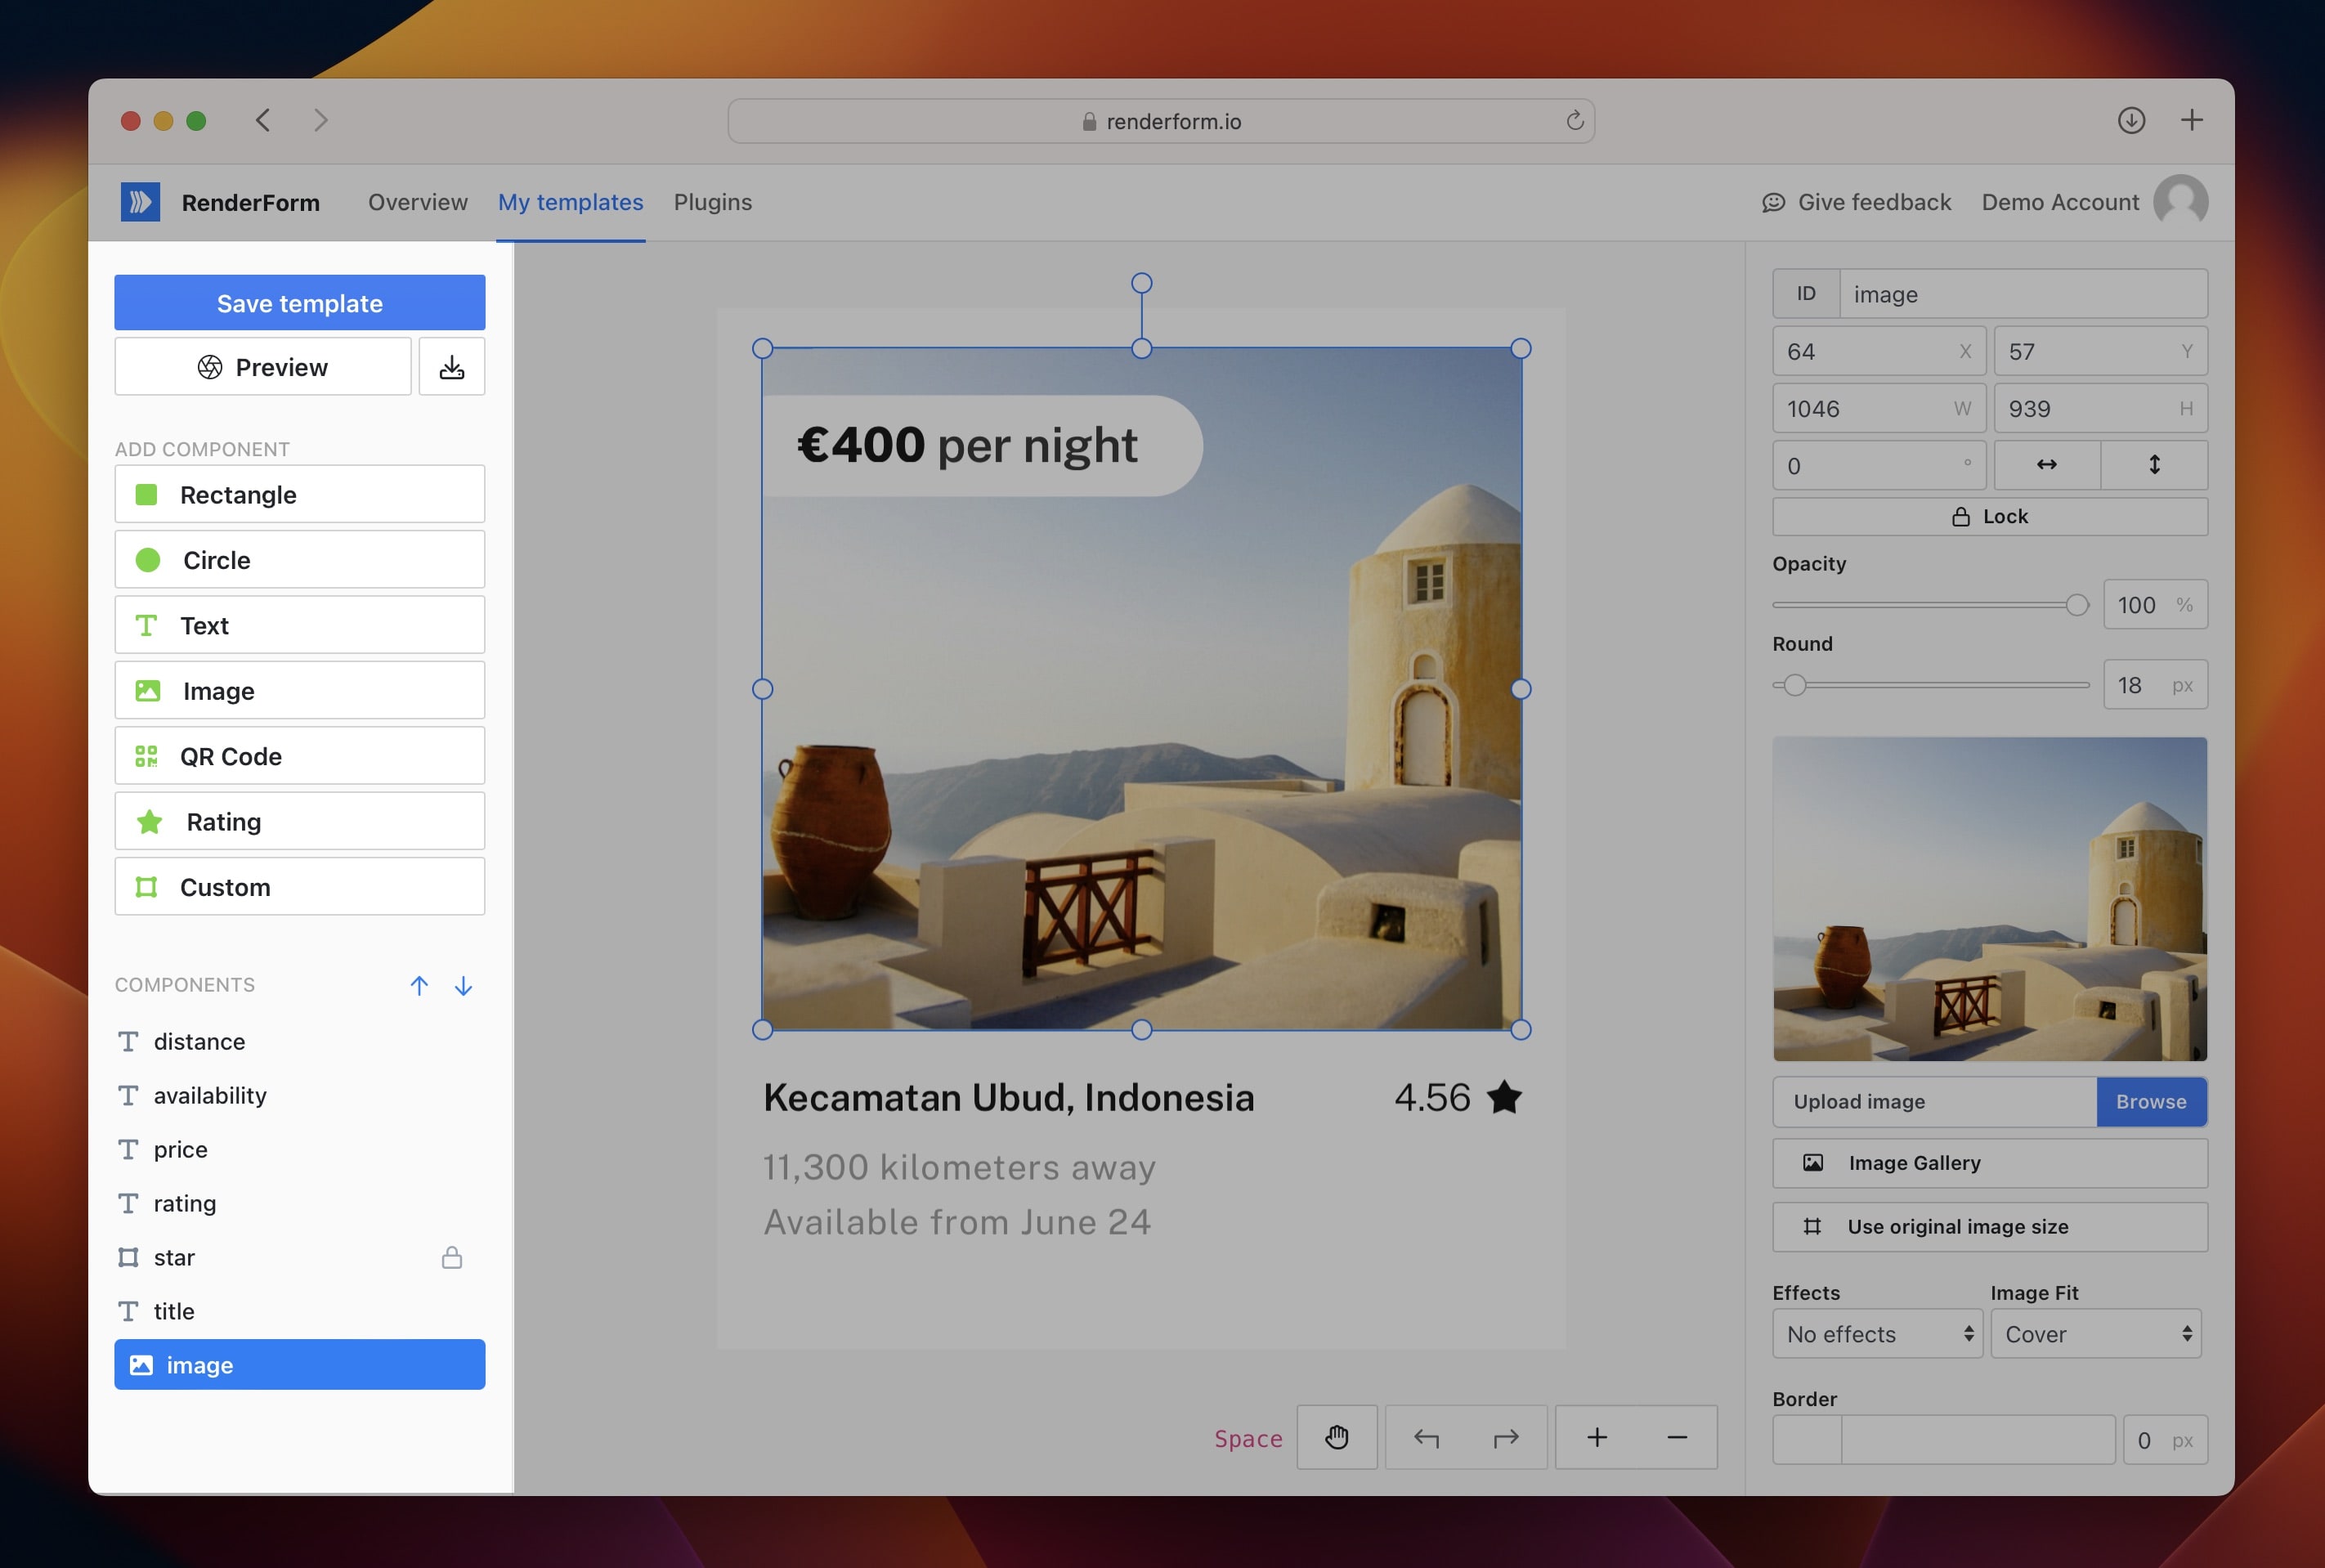Move component down with the down arrow

(x=463, y=985)
